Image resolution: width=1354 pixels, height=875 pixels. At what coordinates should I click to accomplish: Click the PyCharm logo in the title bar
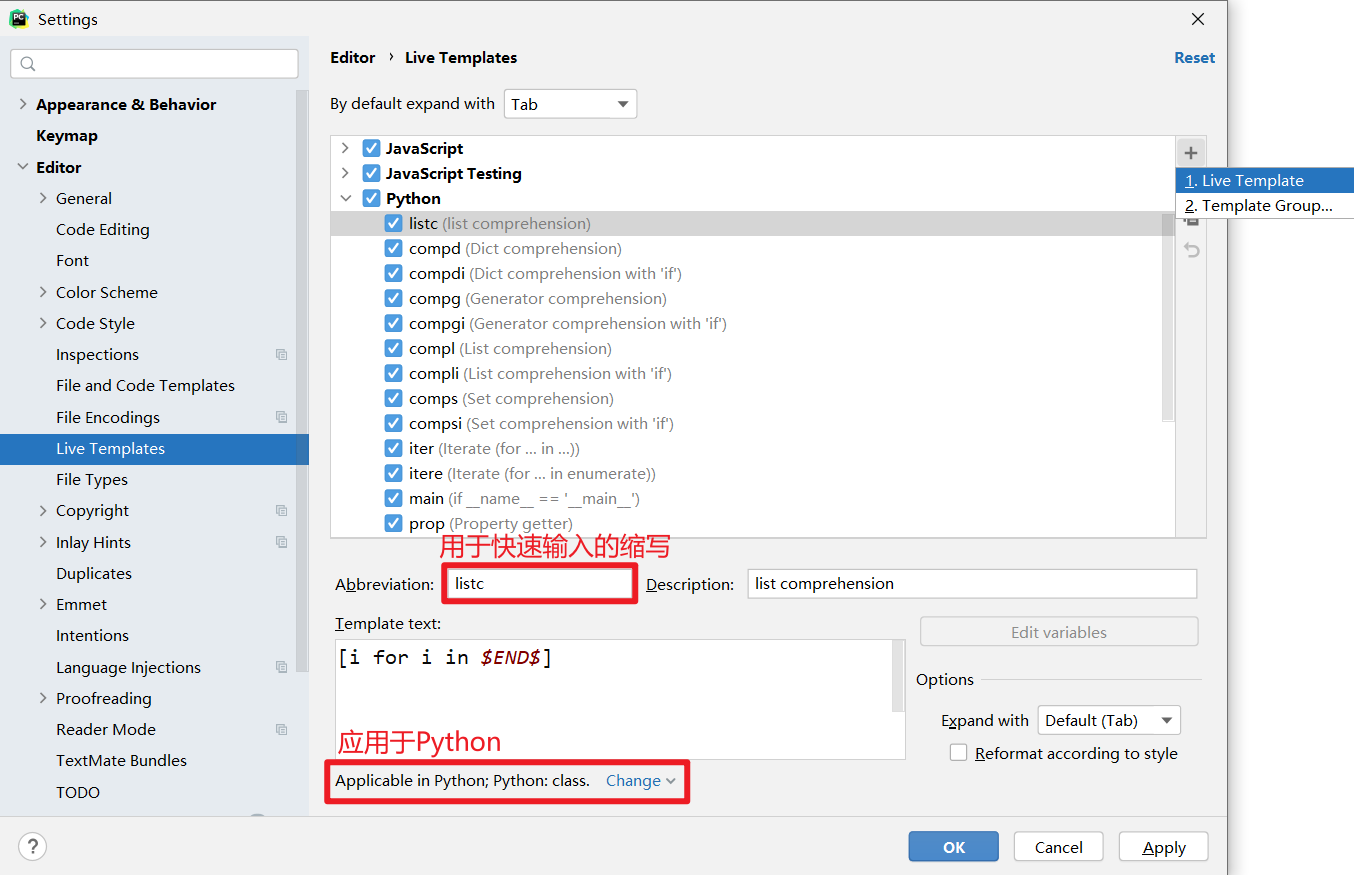(18, 18)
